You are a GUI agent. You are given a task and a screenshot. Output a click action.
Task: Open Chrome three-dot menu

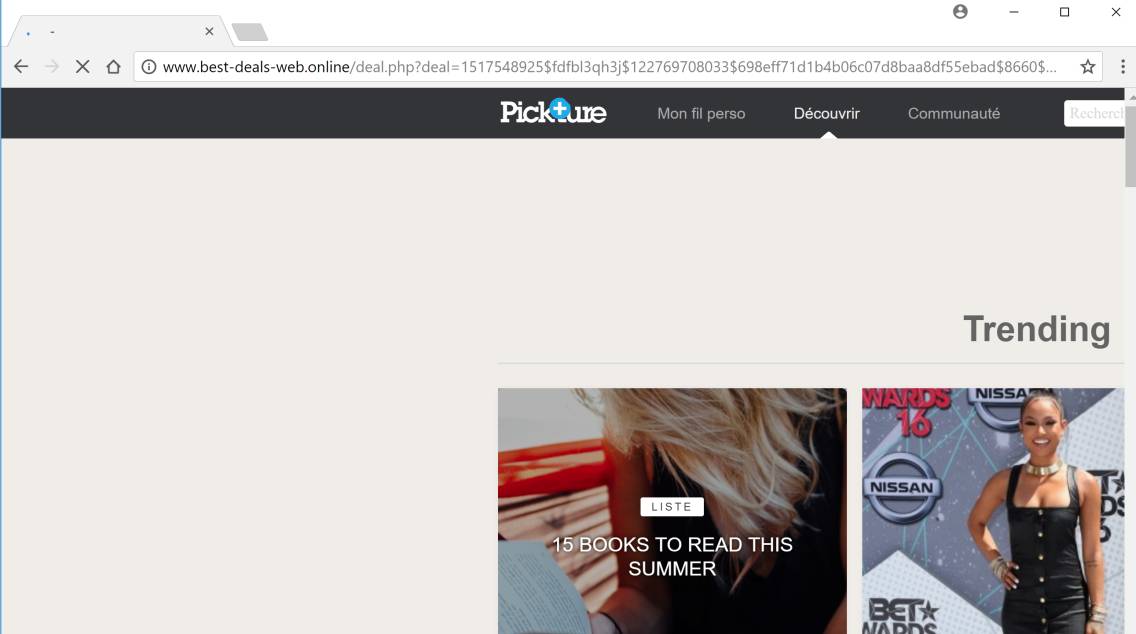tap(1122, 67)
